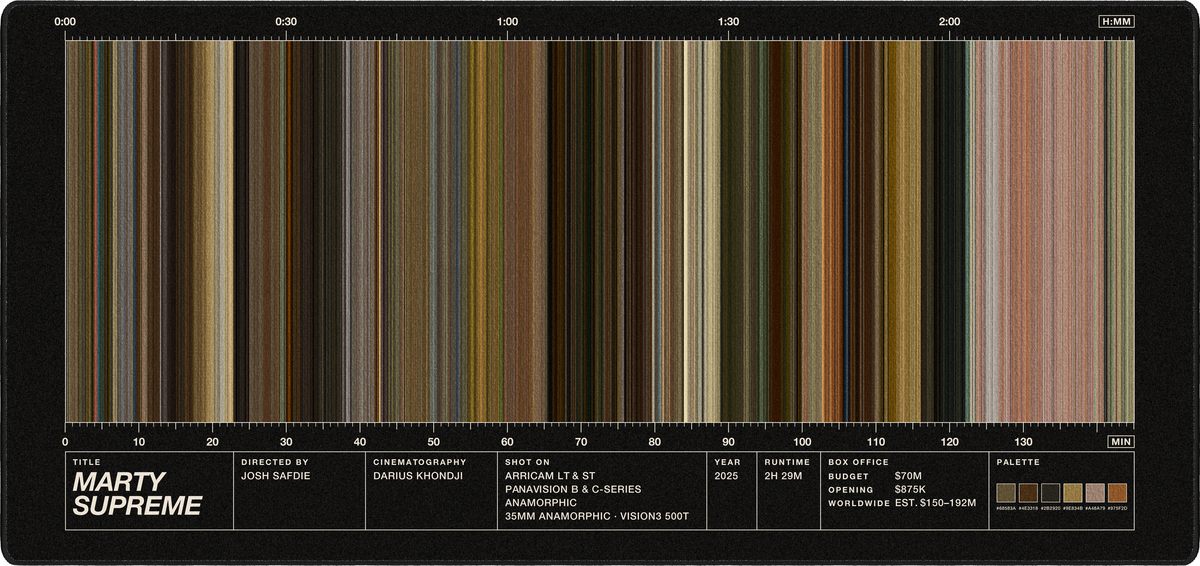Click the 130 minute axis label
1200x566 pixels.
pos(1023,441)
